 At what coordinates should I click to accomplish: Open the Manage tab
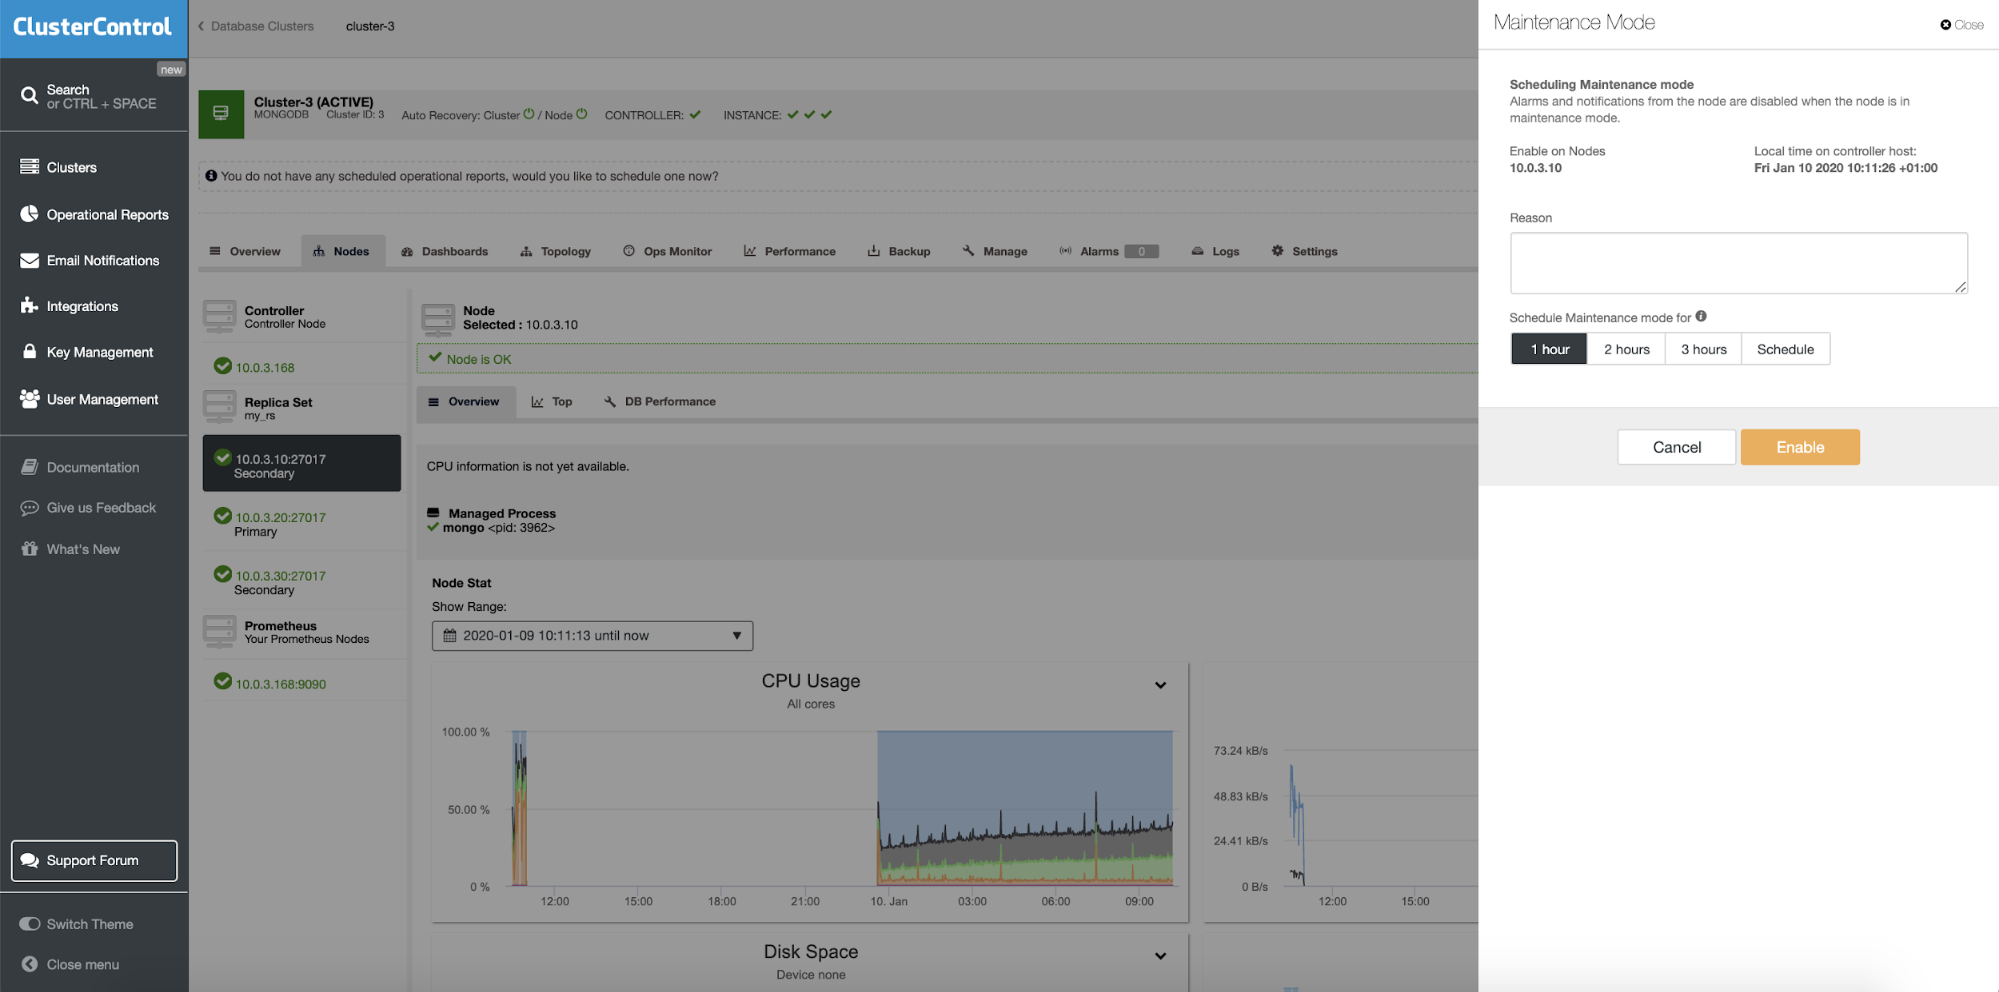[995, 251]
